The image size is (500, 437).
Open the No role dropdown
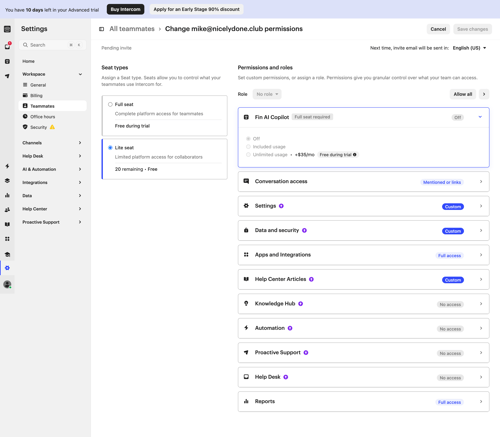pyautogui.click(x=267, y=94)
